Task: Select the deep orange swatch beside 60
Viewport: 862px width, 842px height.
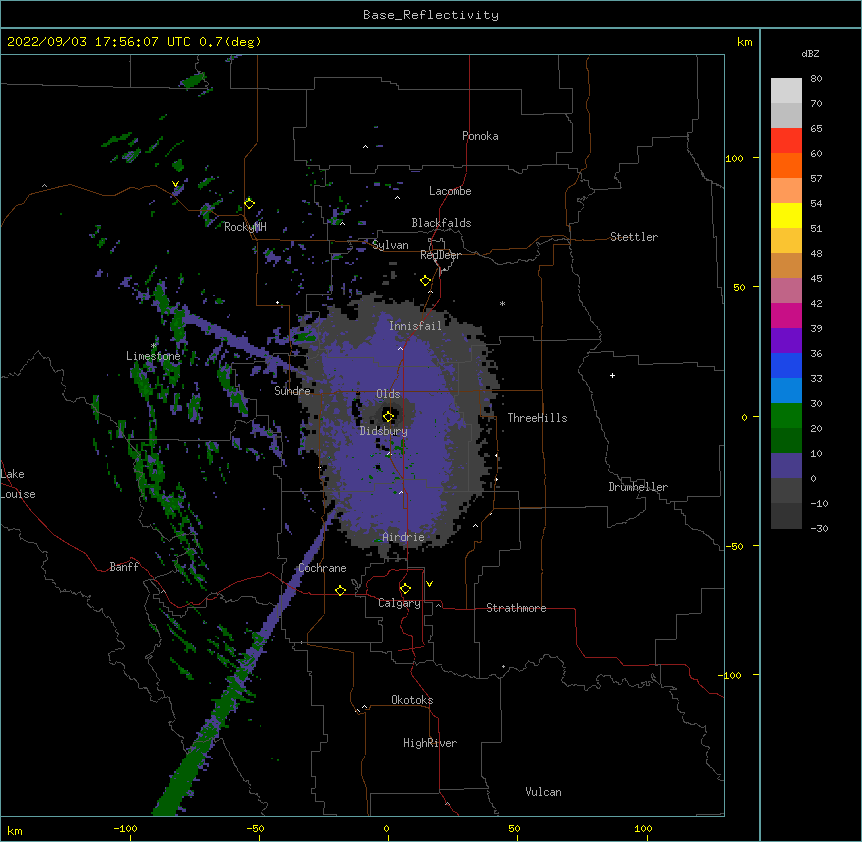Action: 786,165
